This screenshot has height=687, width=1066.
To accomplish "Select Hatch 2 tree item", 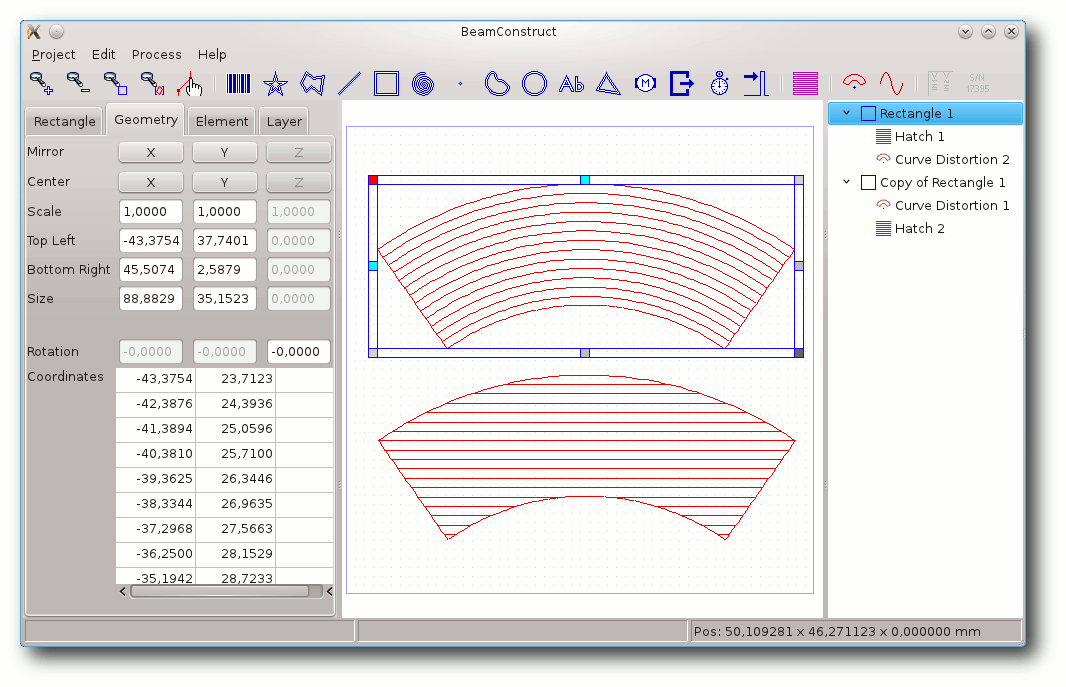I will [919, 228].
